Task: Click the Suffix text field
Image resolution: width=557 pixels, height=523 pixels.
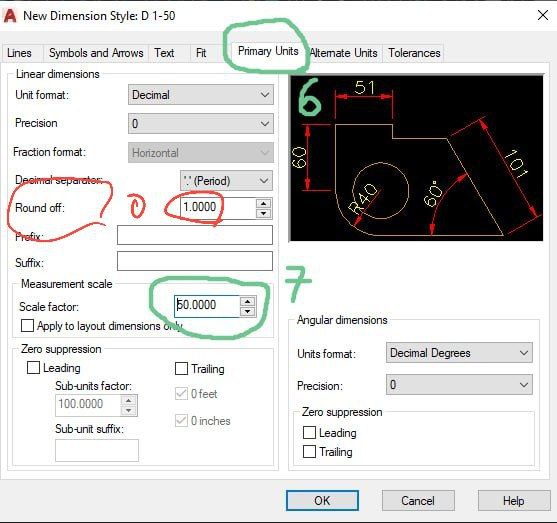Action: pyautogui.click(x=195, y=261)
